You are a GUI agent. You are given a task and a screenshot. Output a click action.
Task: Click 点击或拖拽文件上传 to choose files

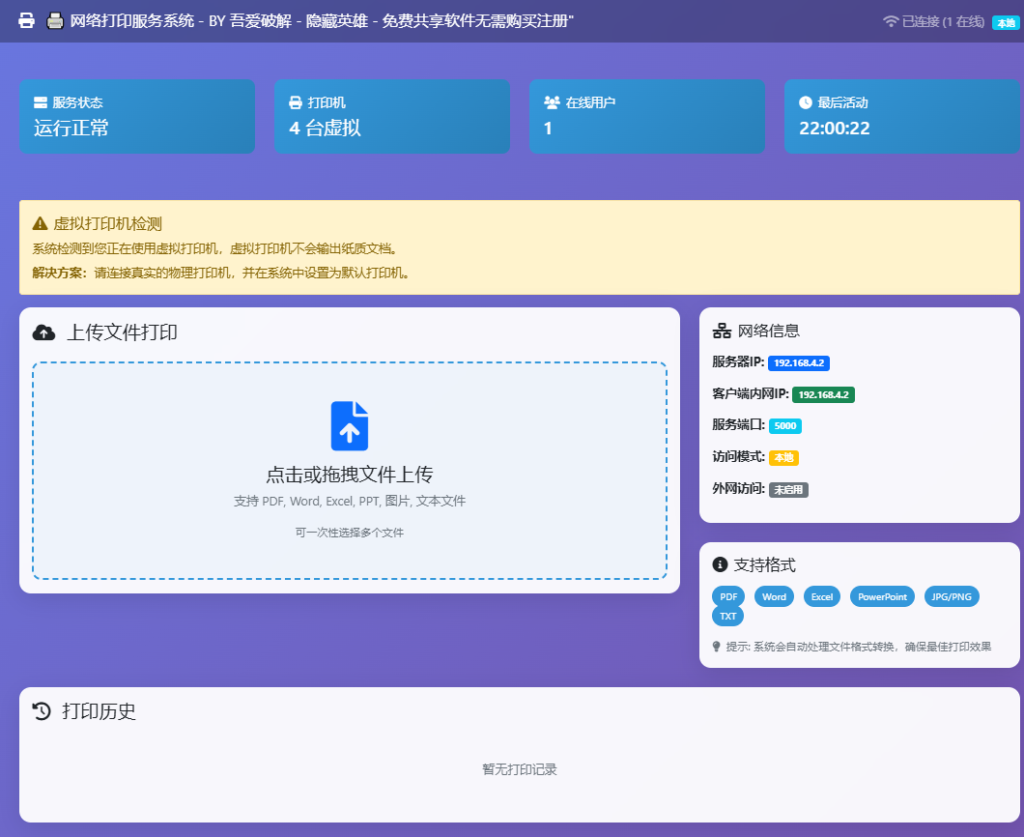click(x=349, y=475)
